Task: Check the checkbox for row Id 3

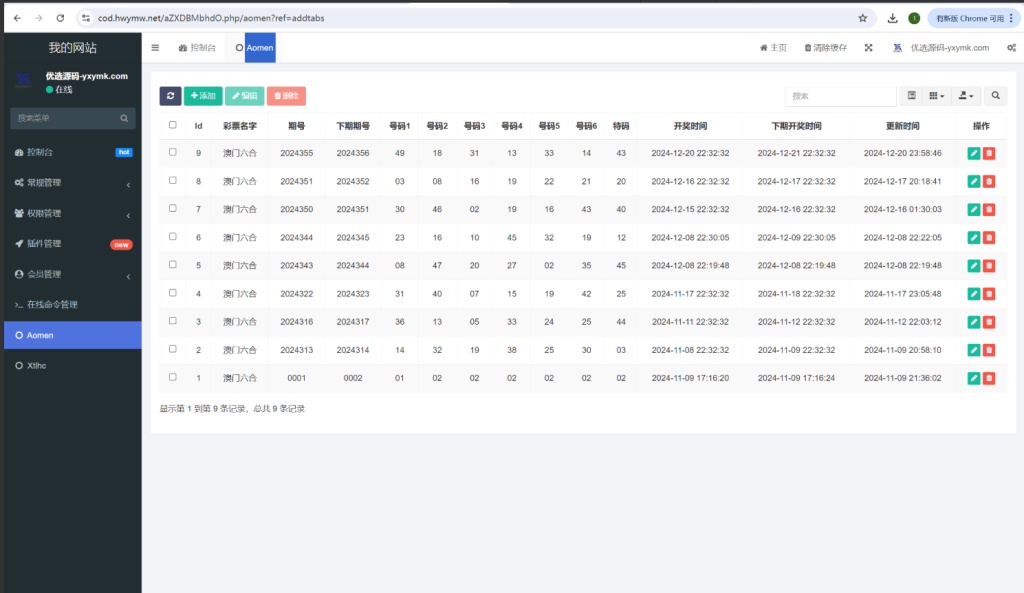Action: pyautogui.click(x=172, y=321)
